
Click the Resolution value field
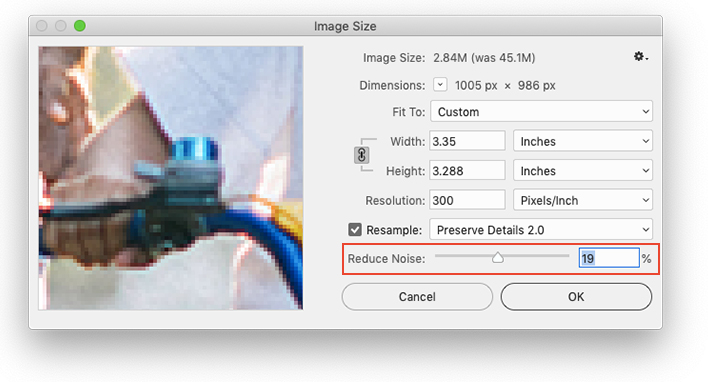467,200
